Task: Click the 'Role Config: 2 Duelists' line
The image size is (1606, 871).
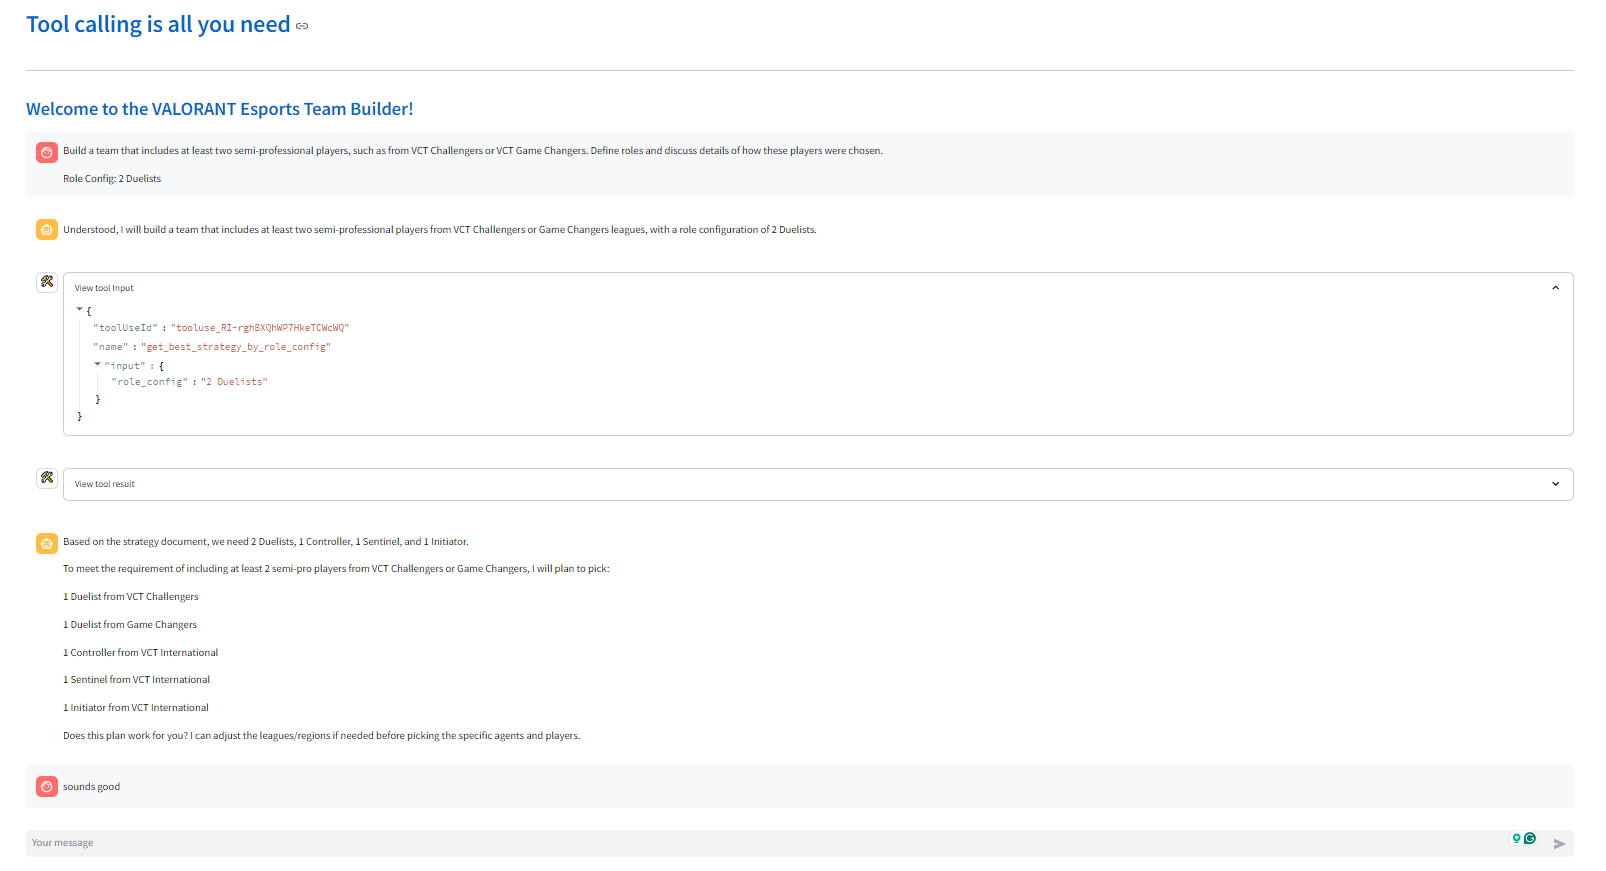Action: (112, 179)
